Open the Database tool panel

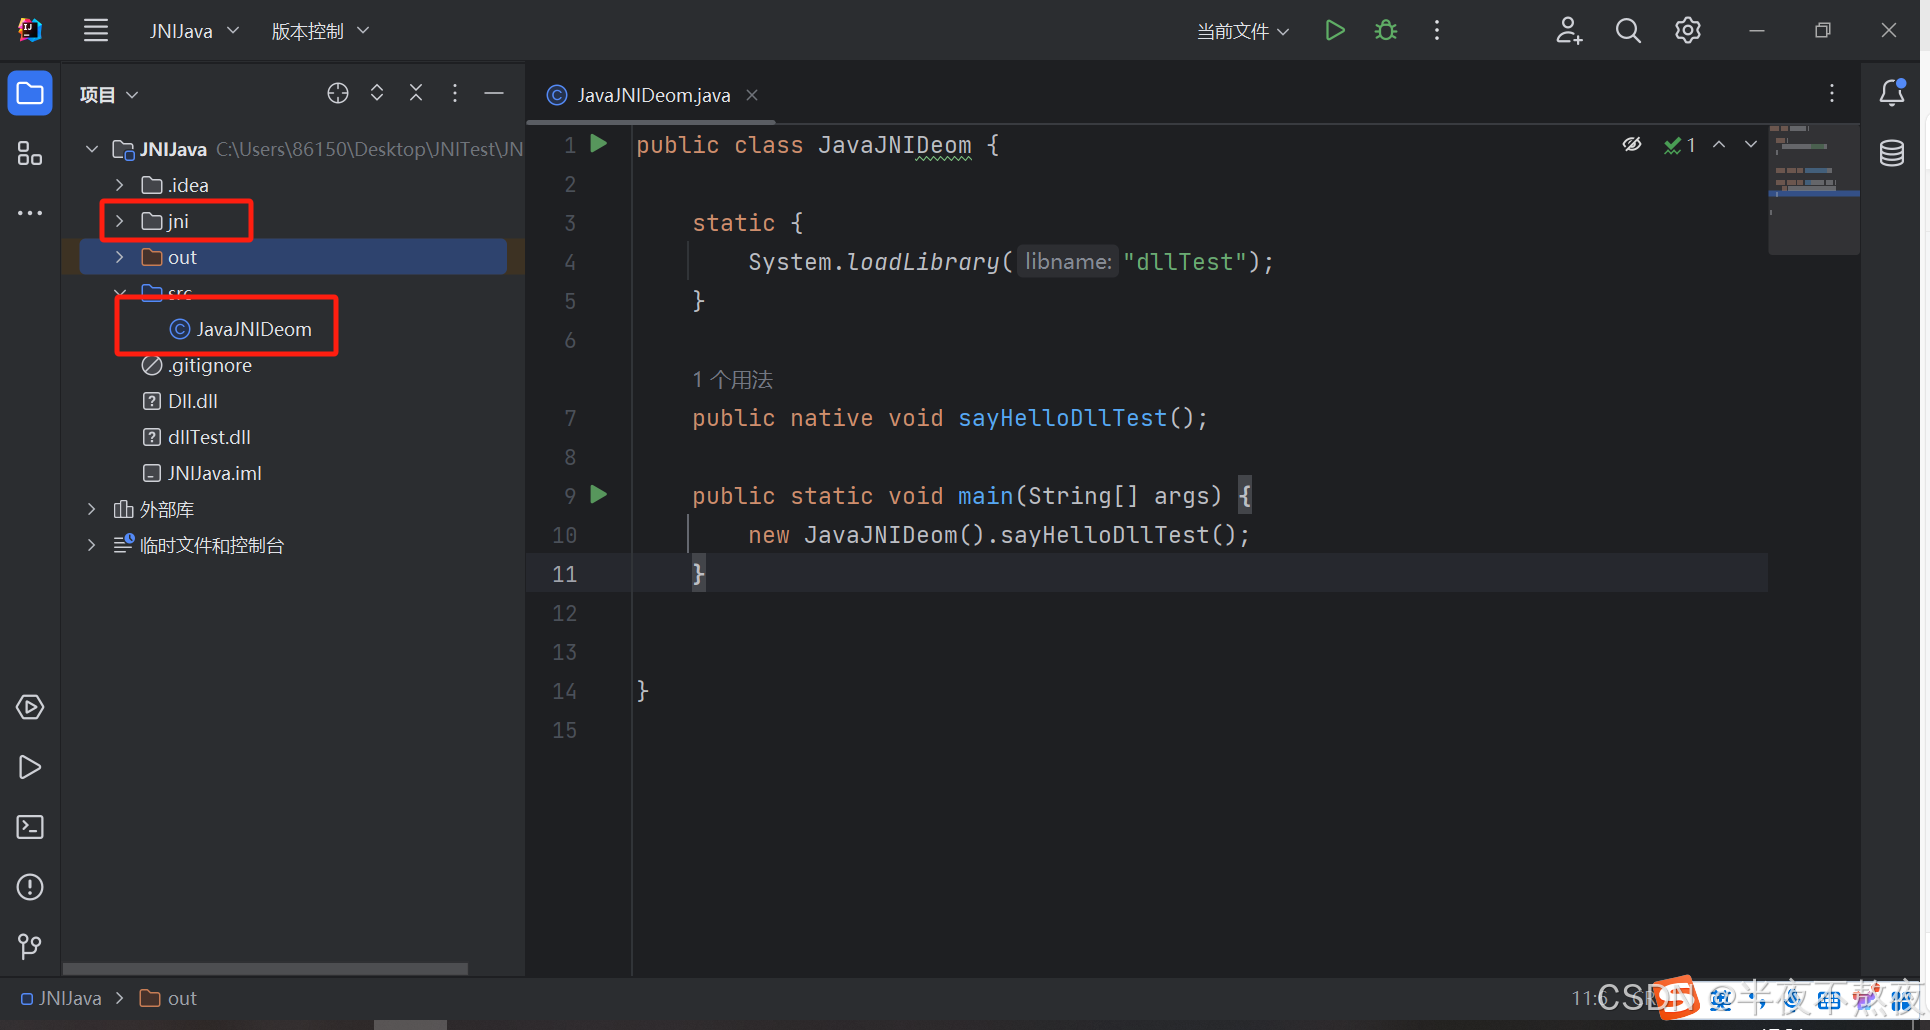click(x=1892, y=153)
